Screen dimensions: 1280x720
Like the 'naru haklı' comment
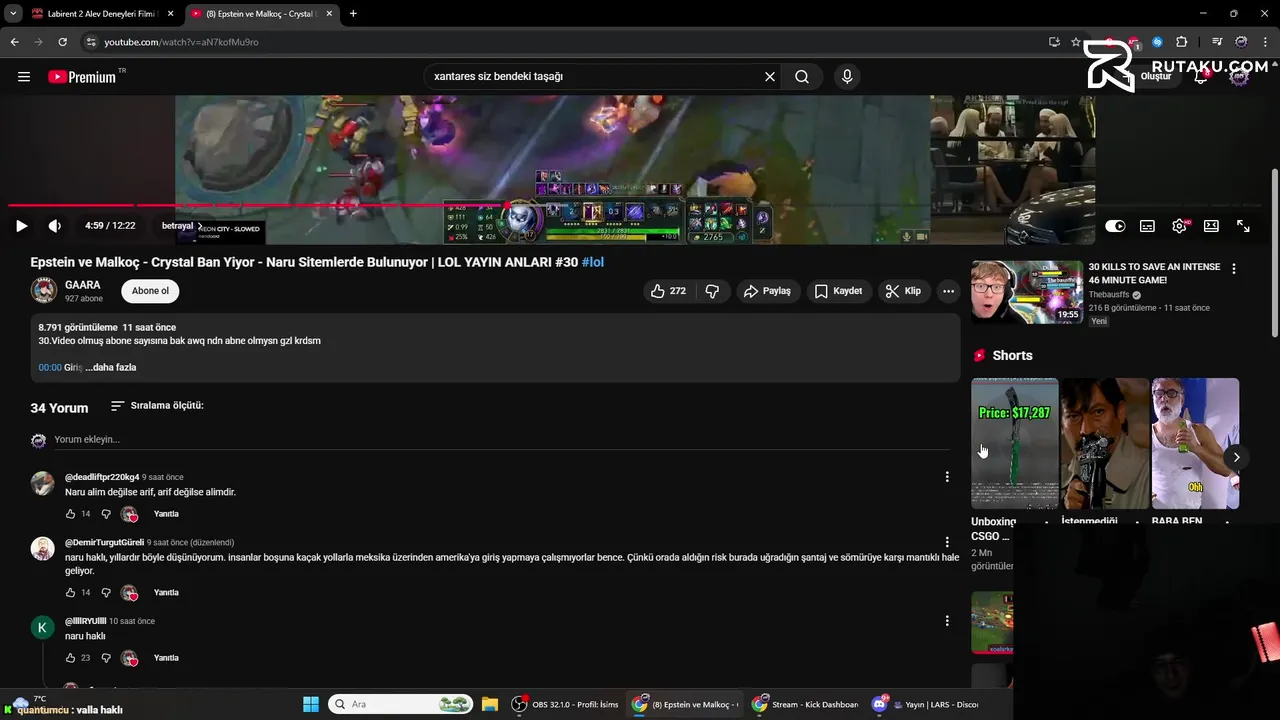point(70,658)
